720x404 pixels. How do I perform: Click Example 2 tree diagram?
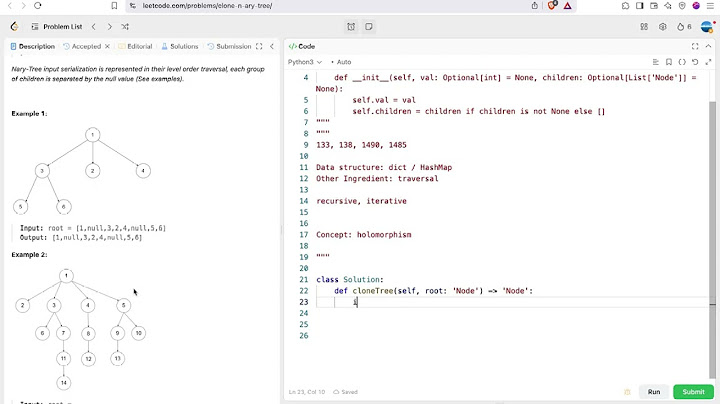click(80, 329)
